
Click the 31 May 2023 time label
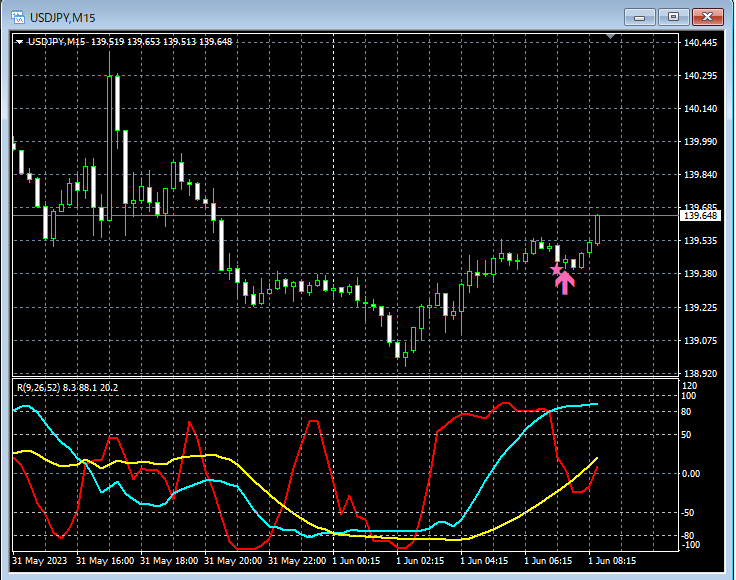pos(40,561)
